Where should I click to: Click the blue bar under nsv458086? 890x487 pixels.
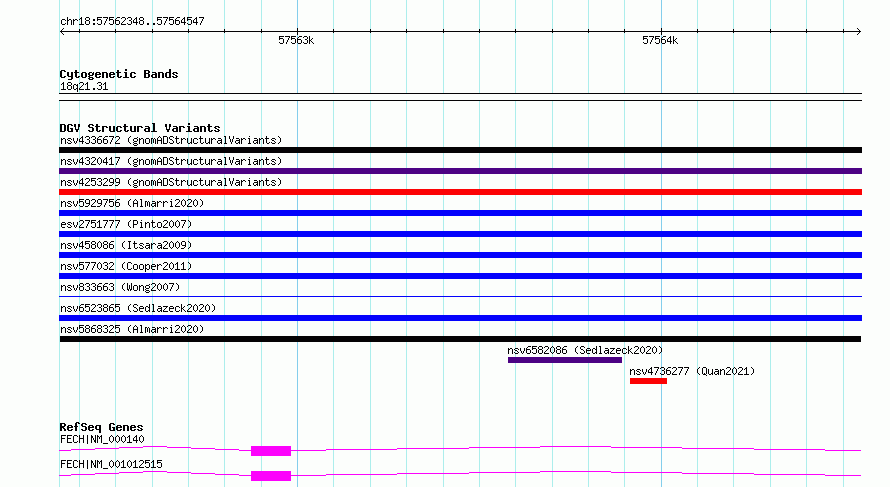click(460, 255)
